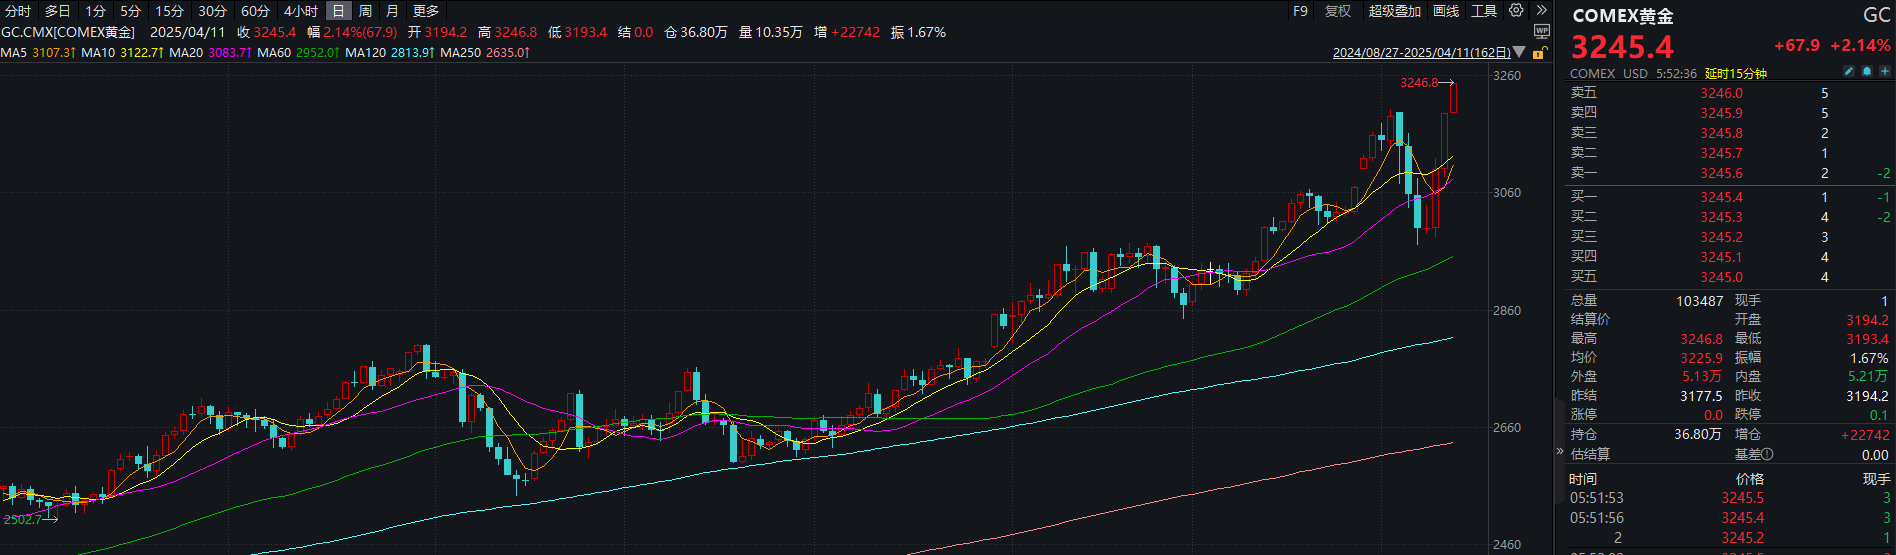This screenshot has width=1896, height=555.
Task: Open the 更多 more periods menu
Action: click(x=426, y=11)
